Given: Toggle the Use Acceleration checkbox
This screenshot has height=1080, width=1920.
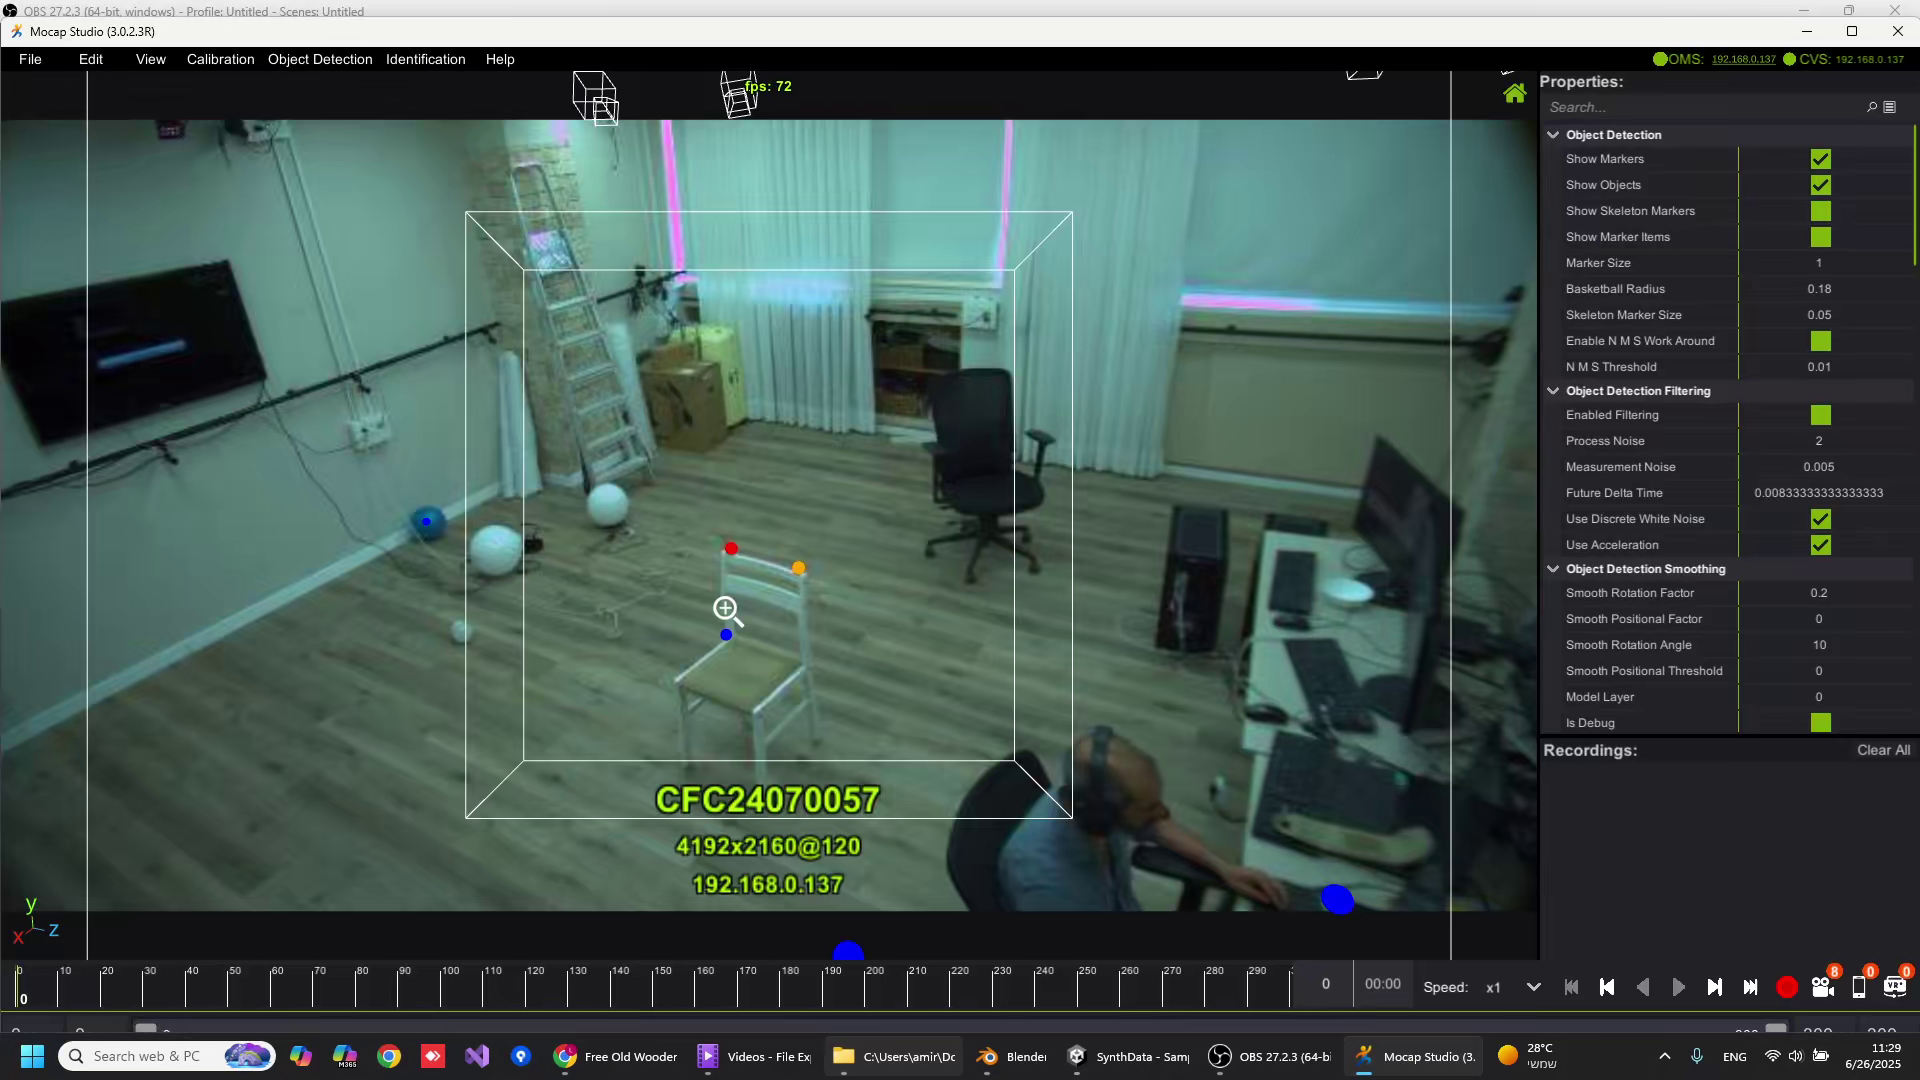Looking at the screenshot, I should point(1820,545).
